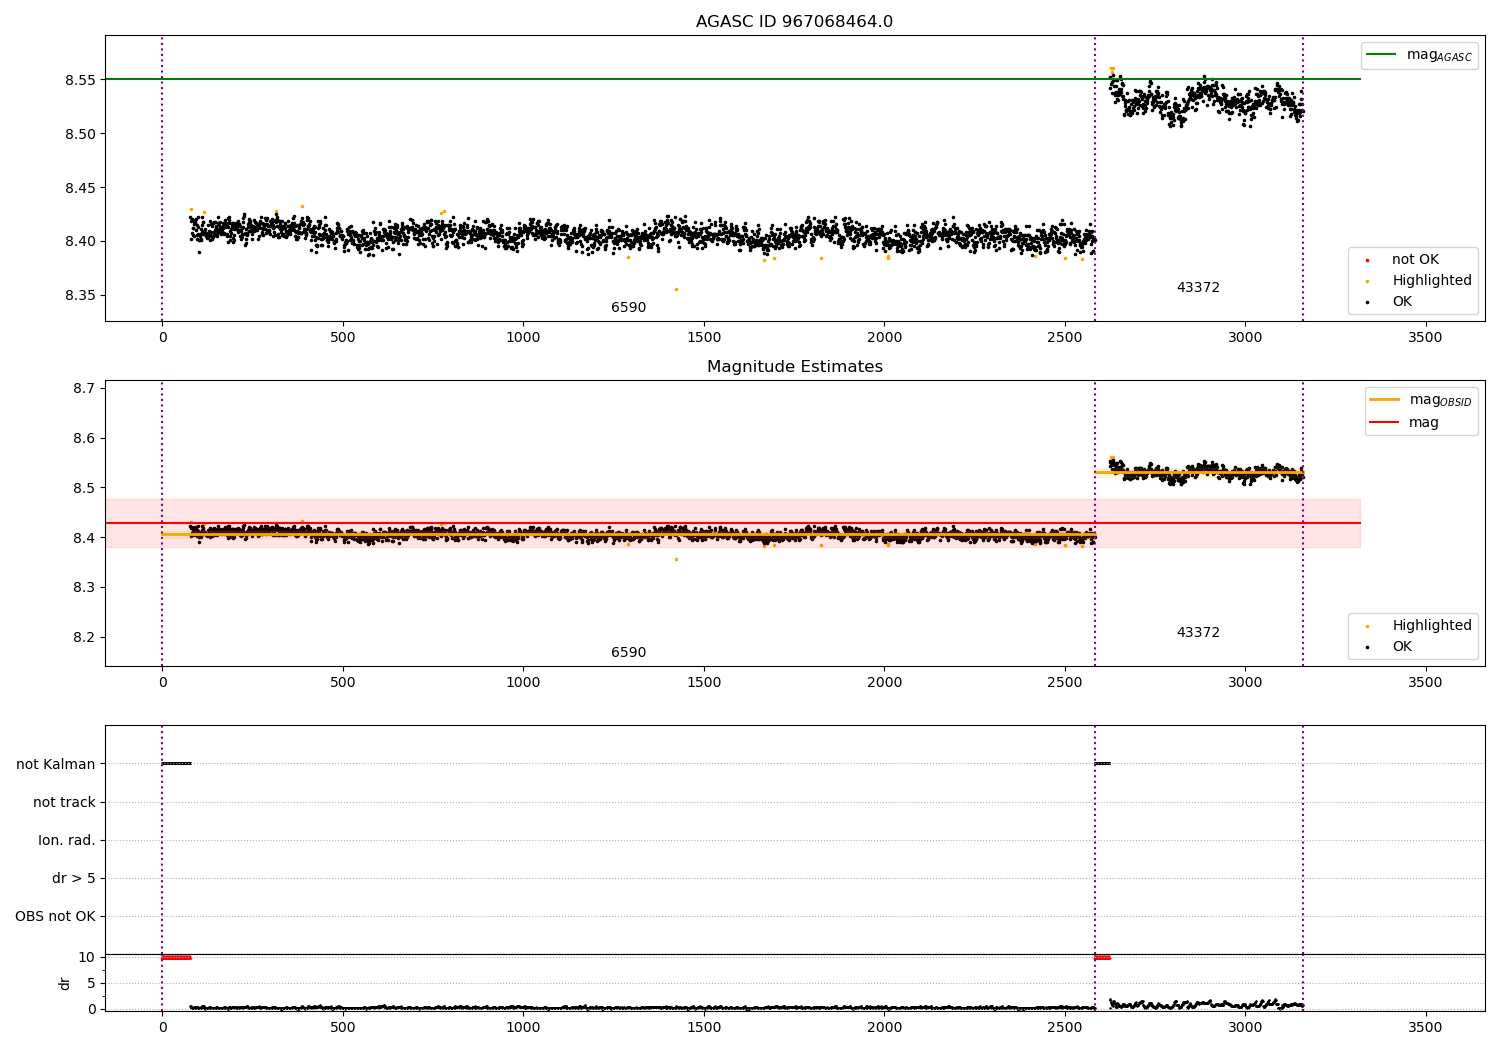The width and height of the screenshot is (1500, 1050).
Task: Click the 'Magnitude Estimates' plot title
Action: pos(794,367)
